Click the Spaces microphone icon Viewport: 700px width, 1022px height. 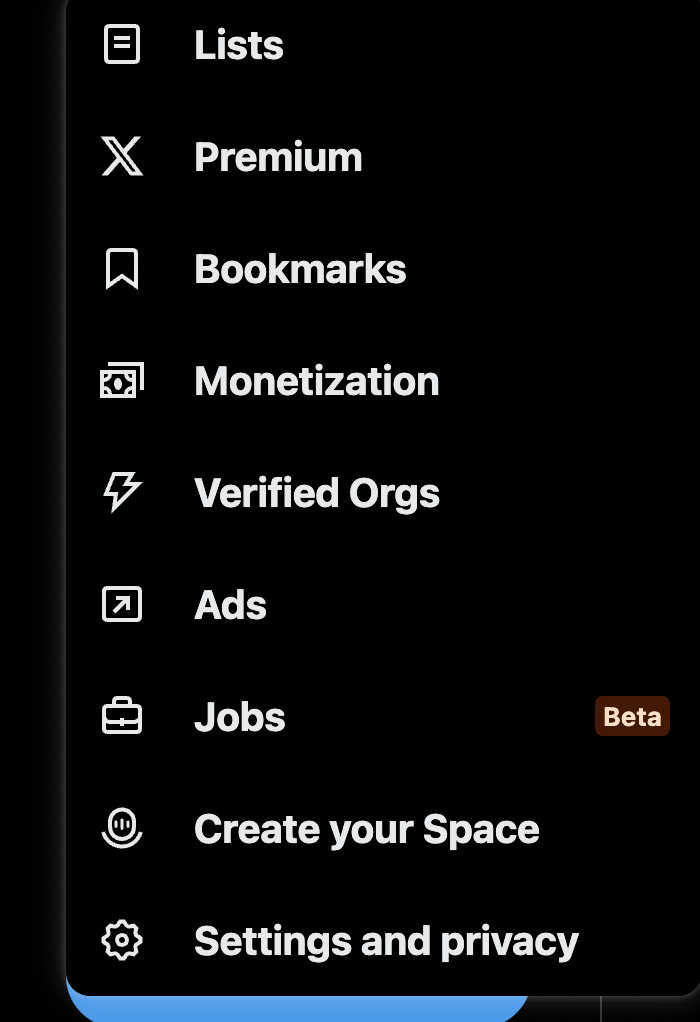pyautogui.click(x=122, y=829)
